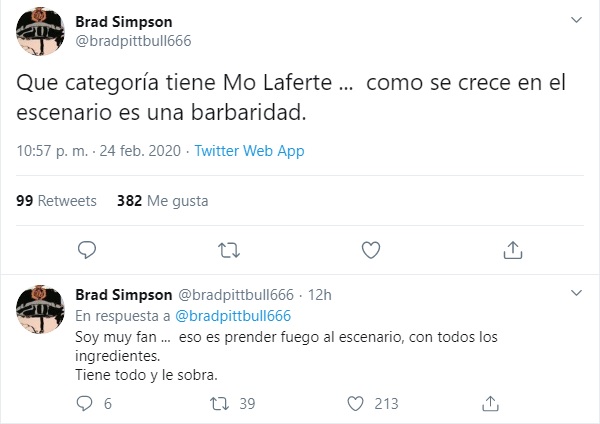Share the main tweet
This screenshot has width=600, height=424.
pos(511,249)
